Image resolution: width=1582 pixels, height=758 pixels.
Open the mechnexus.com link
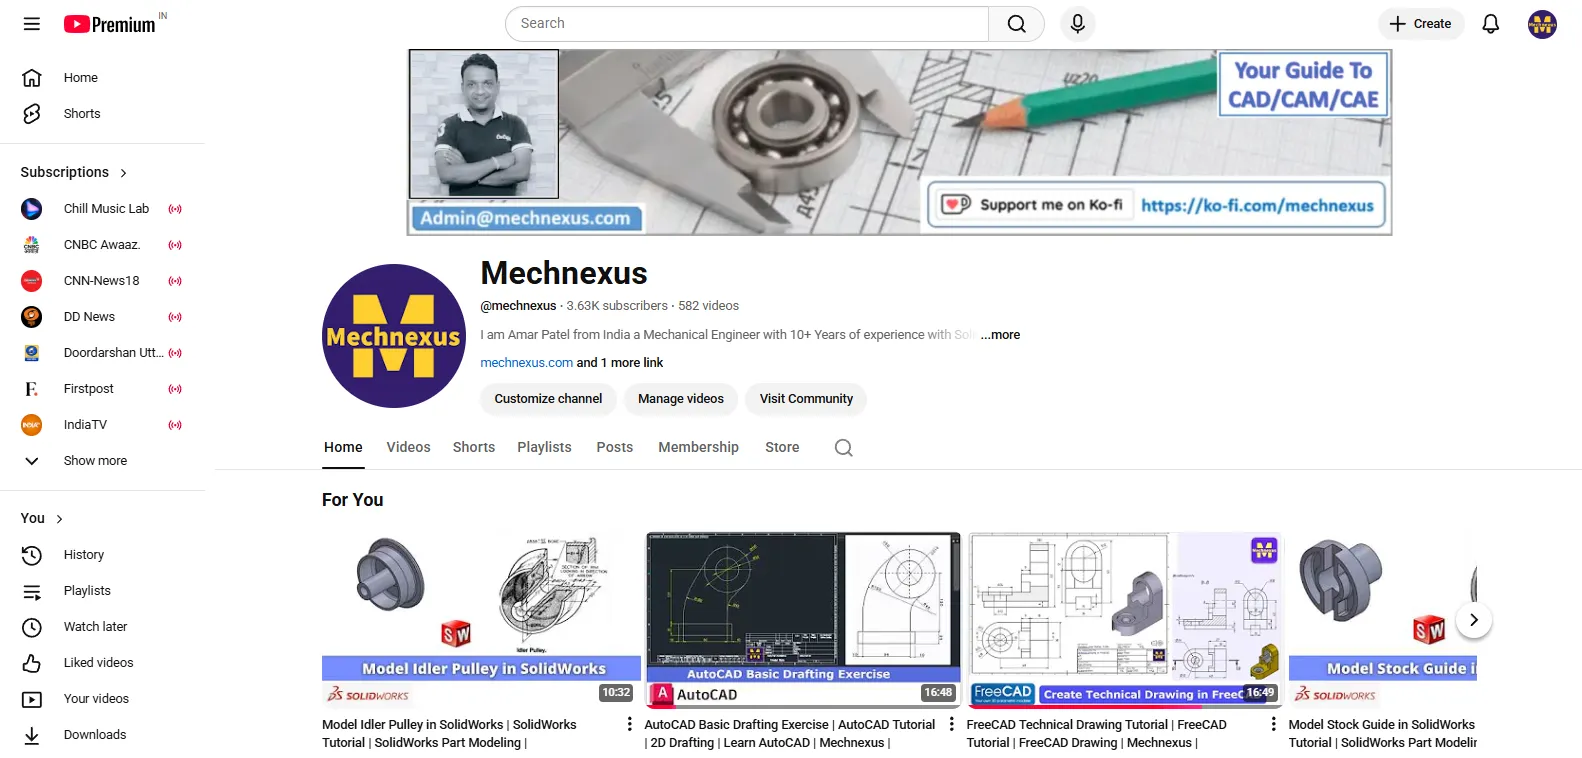click(x=526, y=363)
